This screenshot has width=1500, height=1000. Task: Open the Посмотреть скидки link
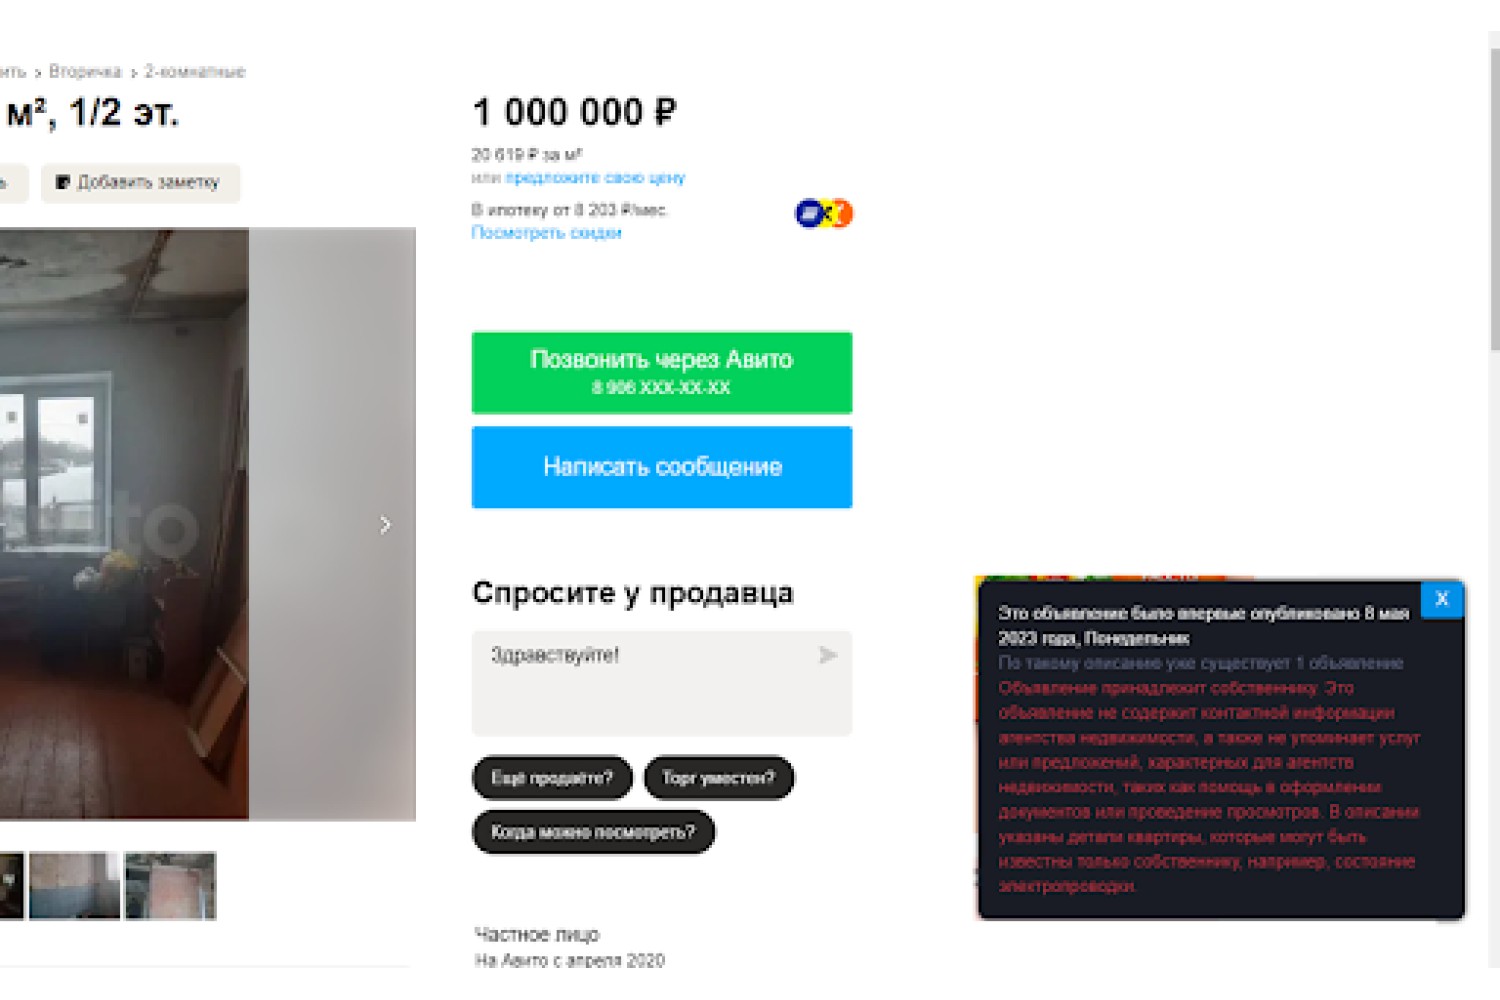coord(547,233)
